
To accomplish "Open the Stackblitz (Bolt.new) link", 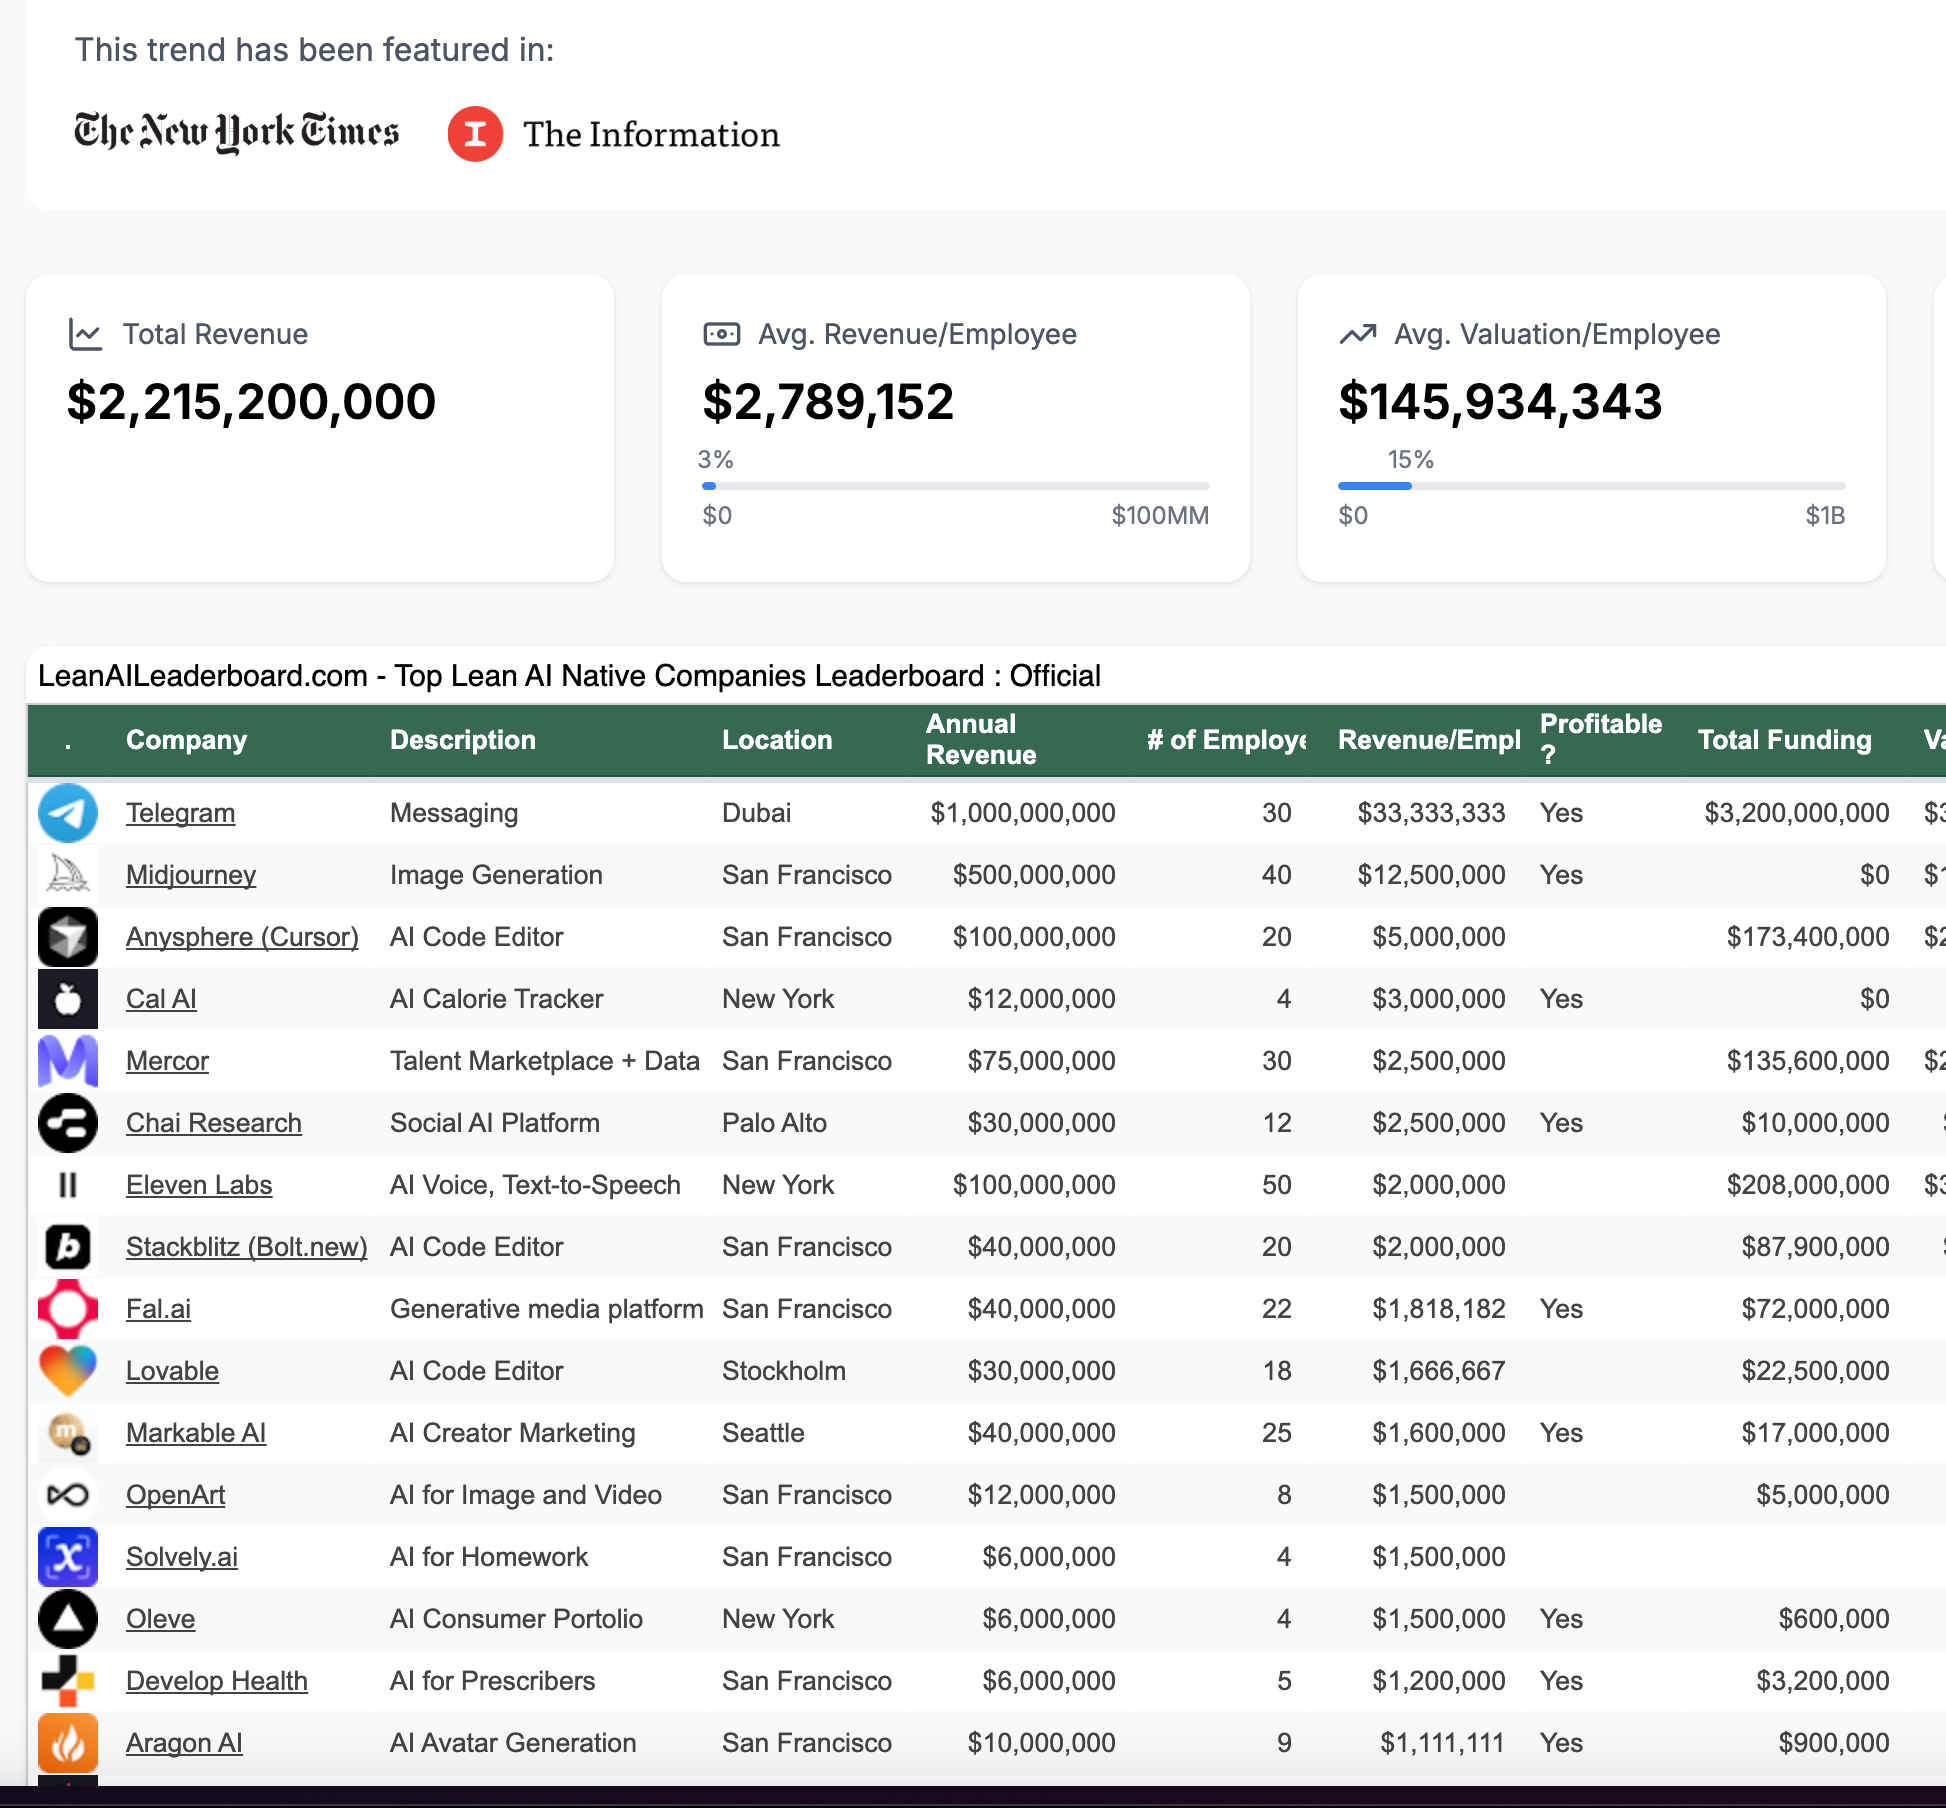I will [x=246, y=1247].
